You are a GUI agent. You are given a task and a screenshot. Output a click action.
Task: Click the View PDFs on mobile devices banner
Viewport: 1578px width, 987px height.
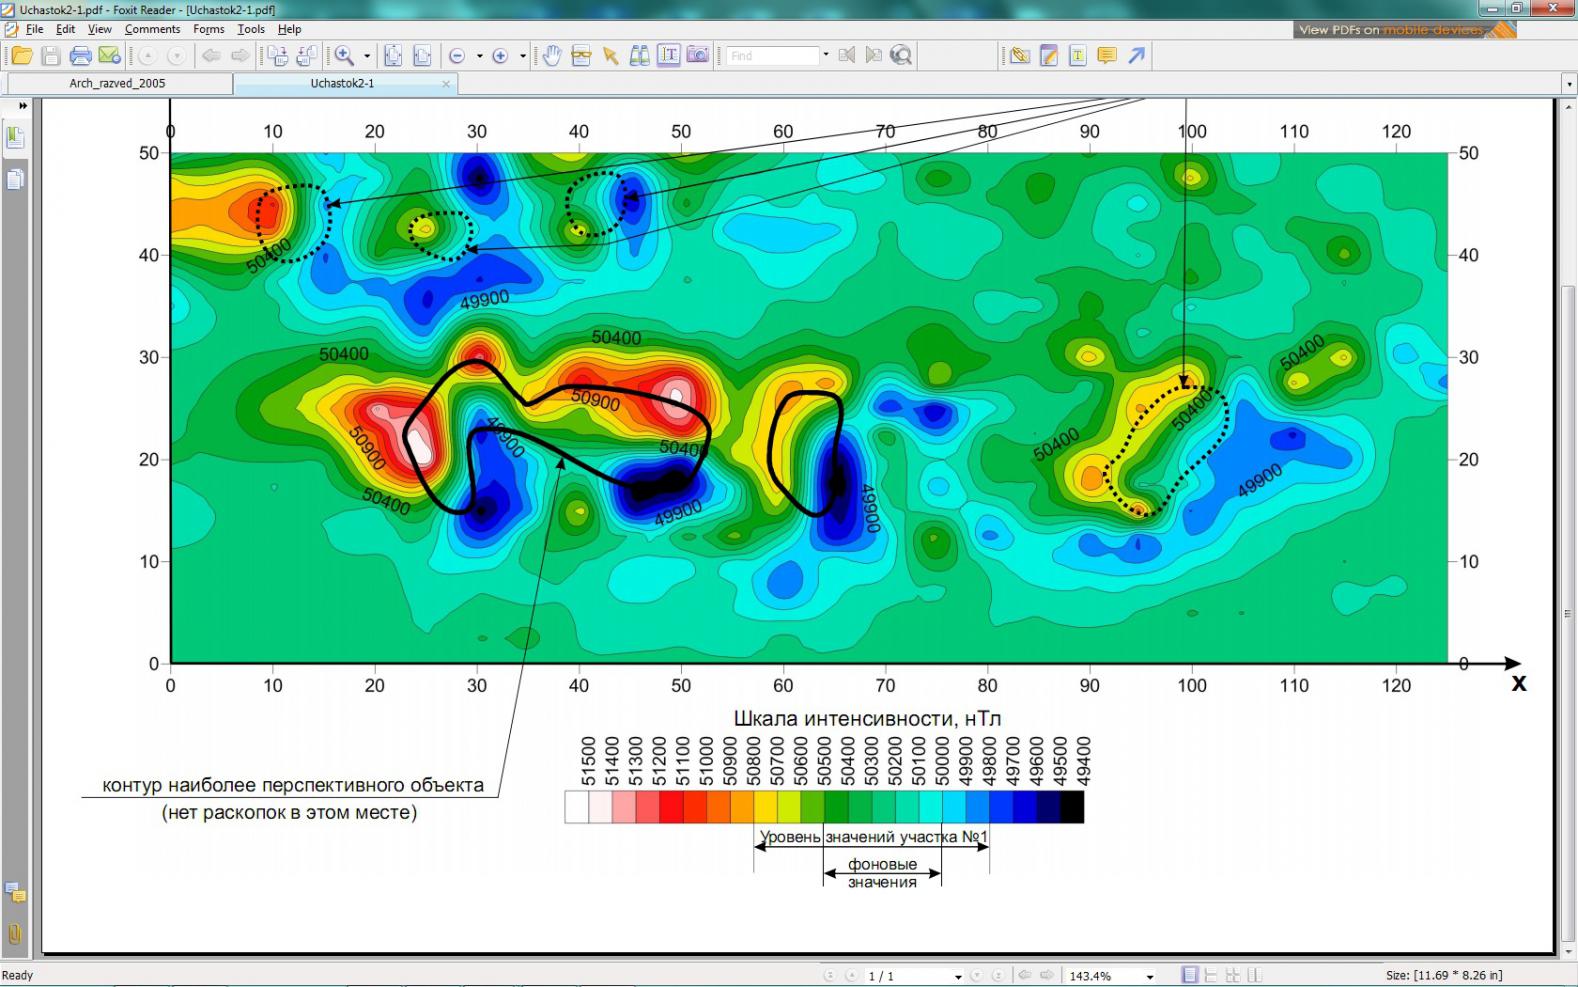point(1405,30)
